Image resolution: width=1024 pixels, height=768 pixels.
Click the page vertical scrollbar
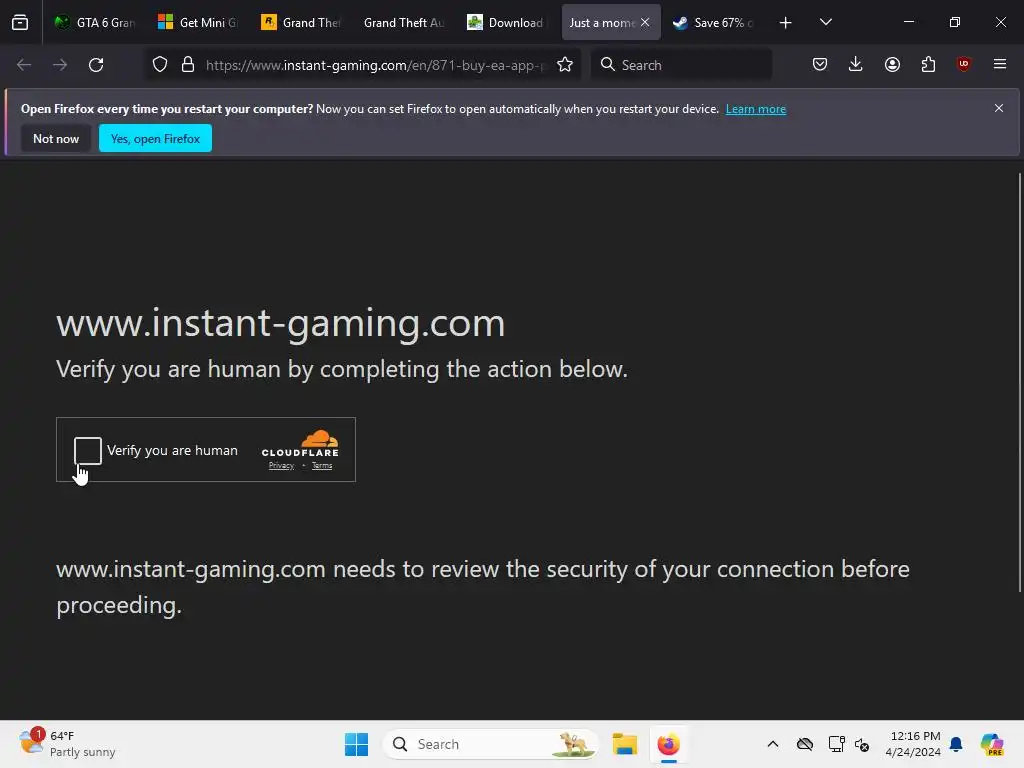click(1019, 383)
